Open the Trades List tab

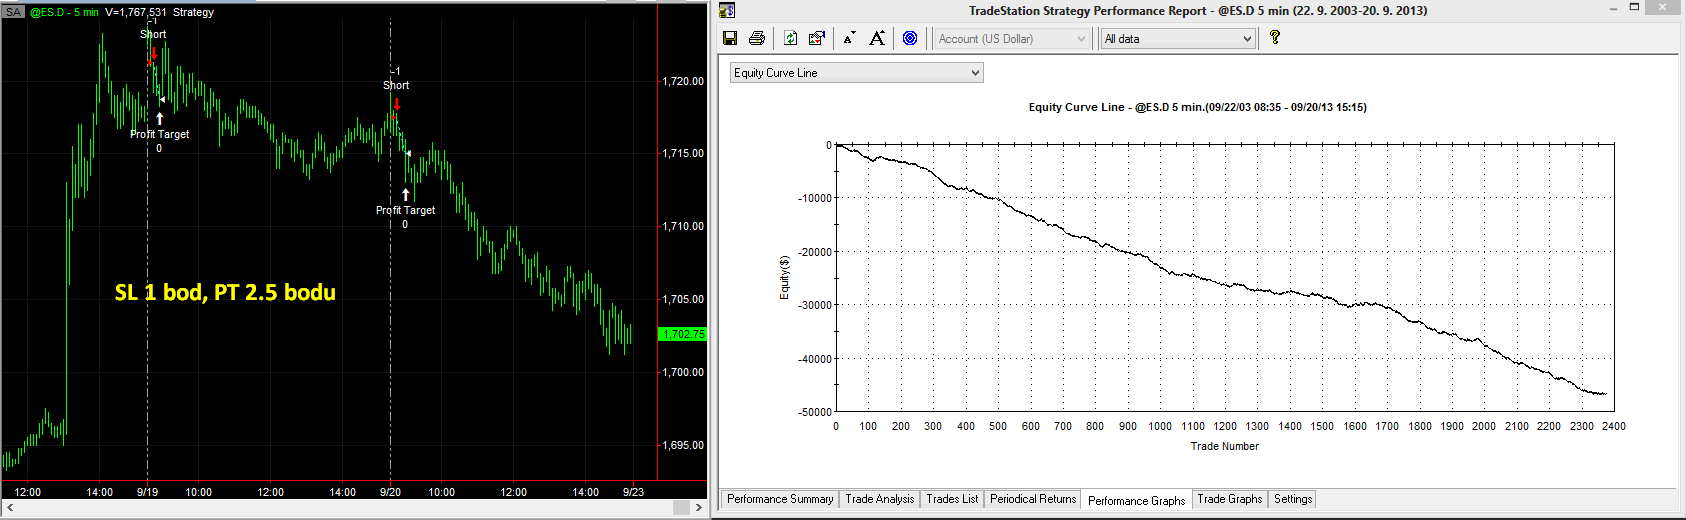click(x=952, y=499)
